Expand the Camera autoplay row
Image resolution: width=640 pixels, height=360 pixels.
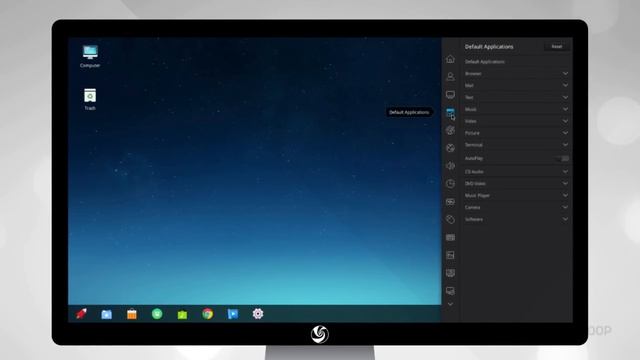click(516, 207)
